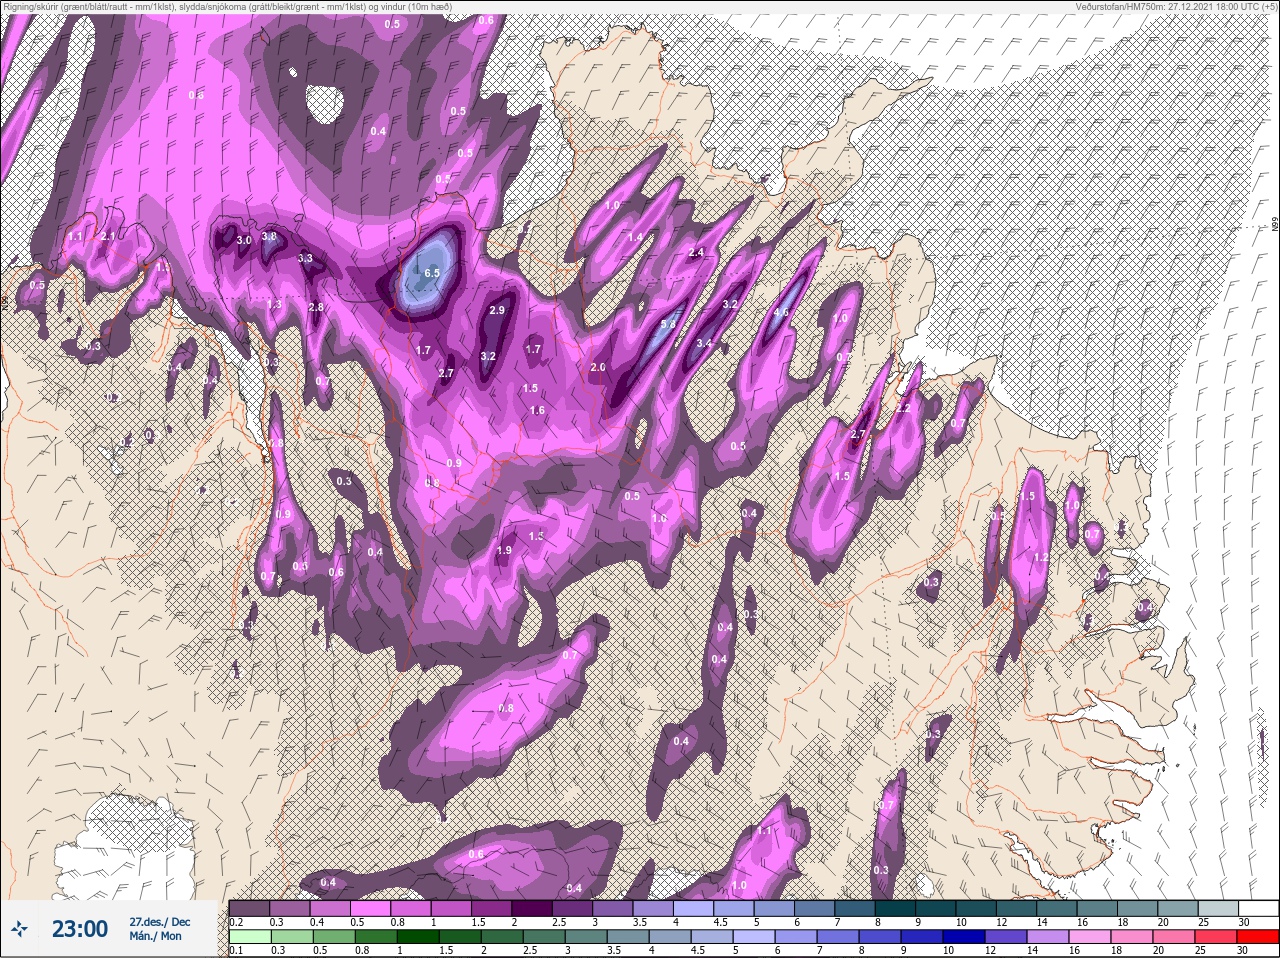Select the 1.6 precipitation value label
1280x958 pixels.
tap(538, 410)
